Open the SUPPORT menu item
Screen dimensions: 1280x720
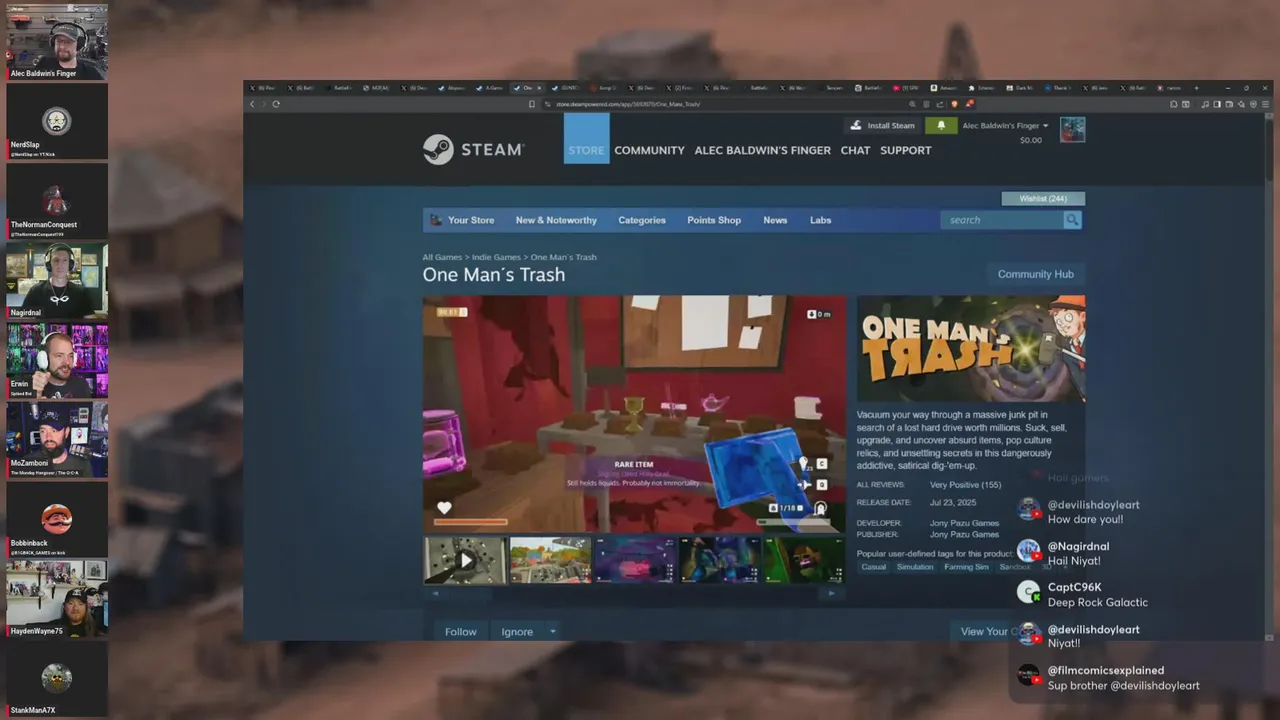905,150
